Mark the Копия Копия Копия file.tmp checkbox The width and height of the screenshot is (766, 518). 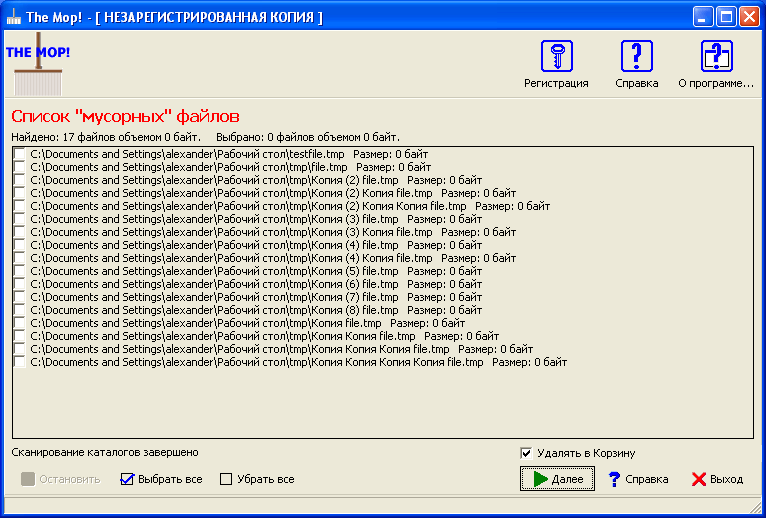(x=19, y=362)
